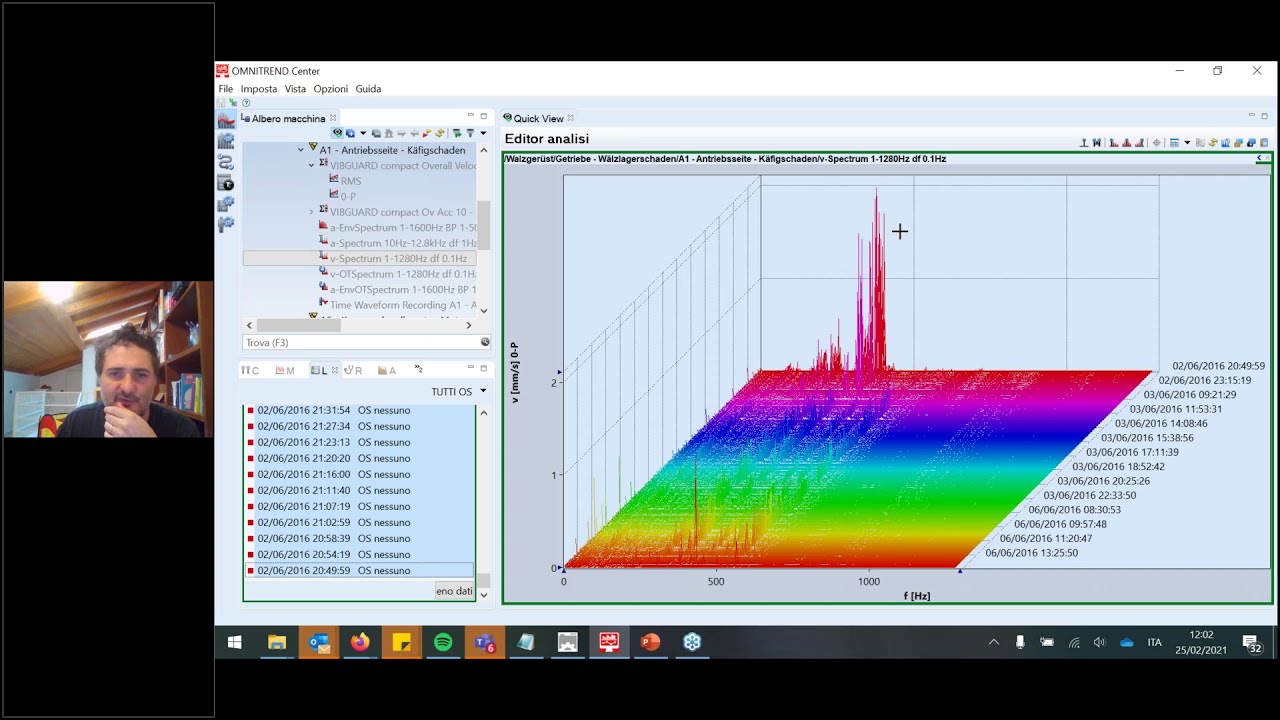Select the sideband cursor tool

pyautogui.click(x=1127, y=142)
